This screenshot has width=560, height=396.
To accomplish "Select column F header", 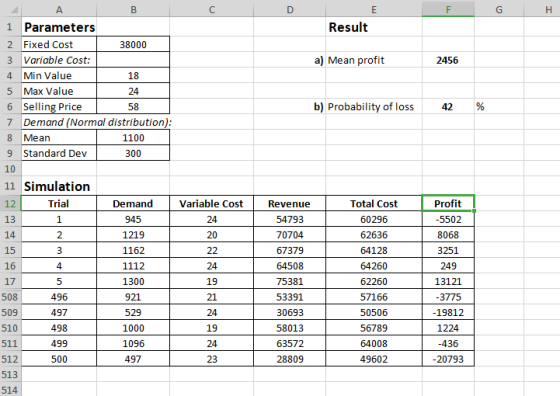I will click(x=448, y=9).
